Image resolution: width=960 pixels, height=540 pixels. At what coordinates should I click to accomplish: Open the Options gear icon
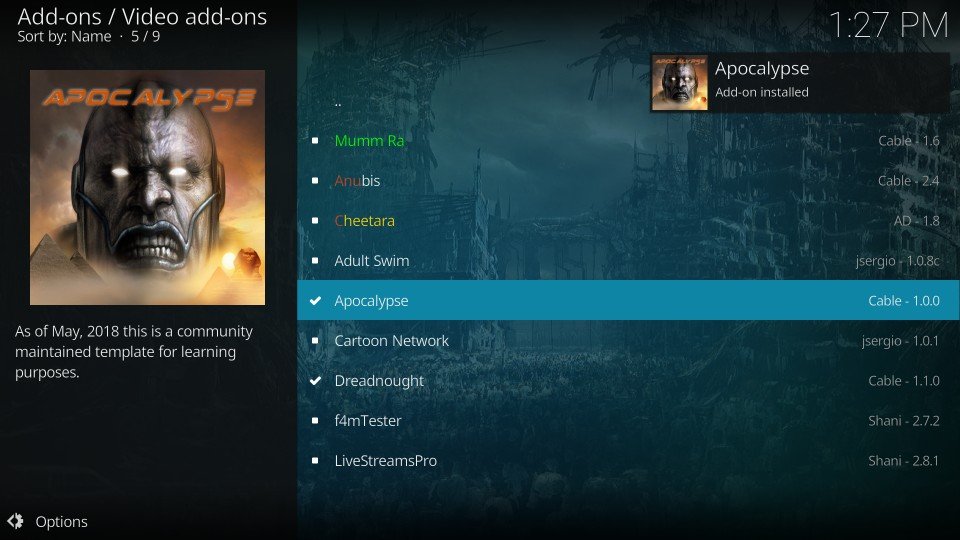15,521
